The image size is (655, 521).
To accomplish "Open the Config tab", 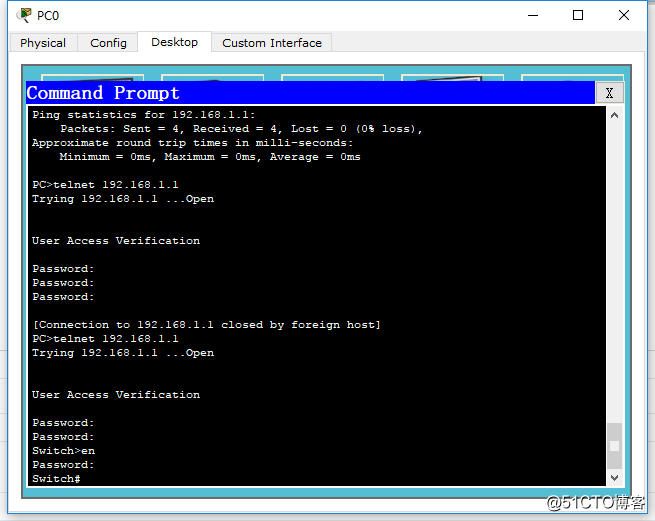I will point(108,43).
